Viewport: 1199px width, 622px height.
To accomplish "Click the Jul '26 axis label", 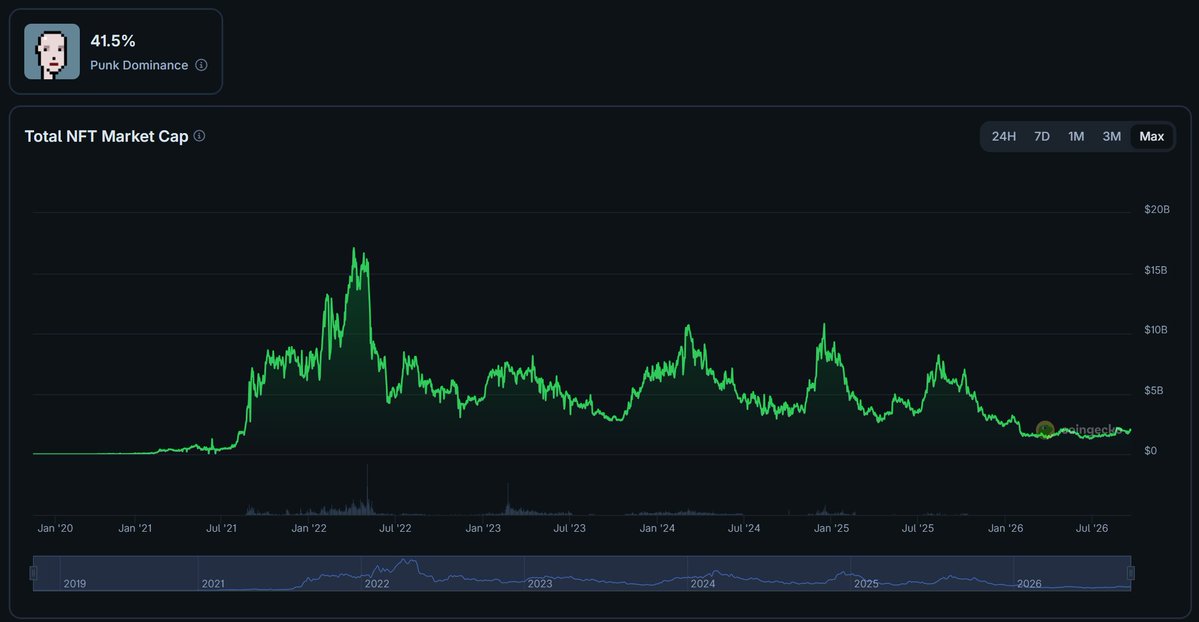I will click(1091, 528).
